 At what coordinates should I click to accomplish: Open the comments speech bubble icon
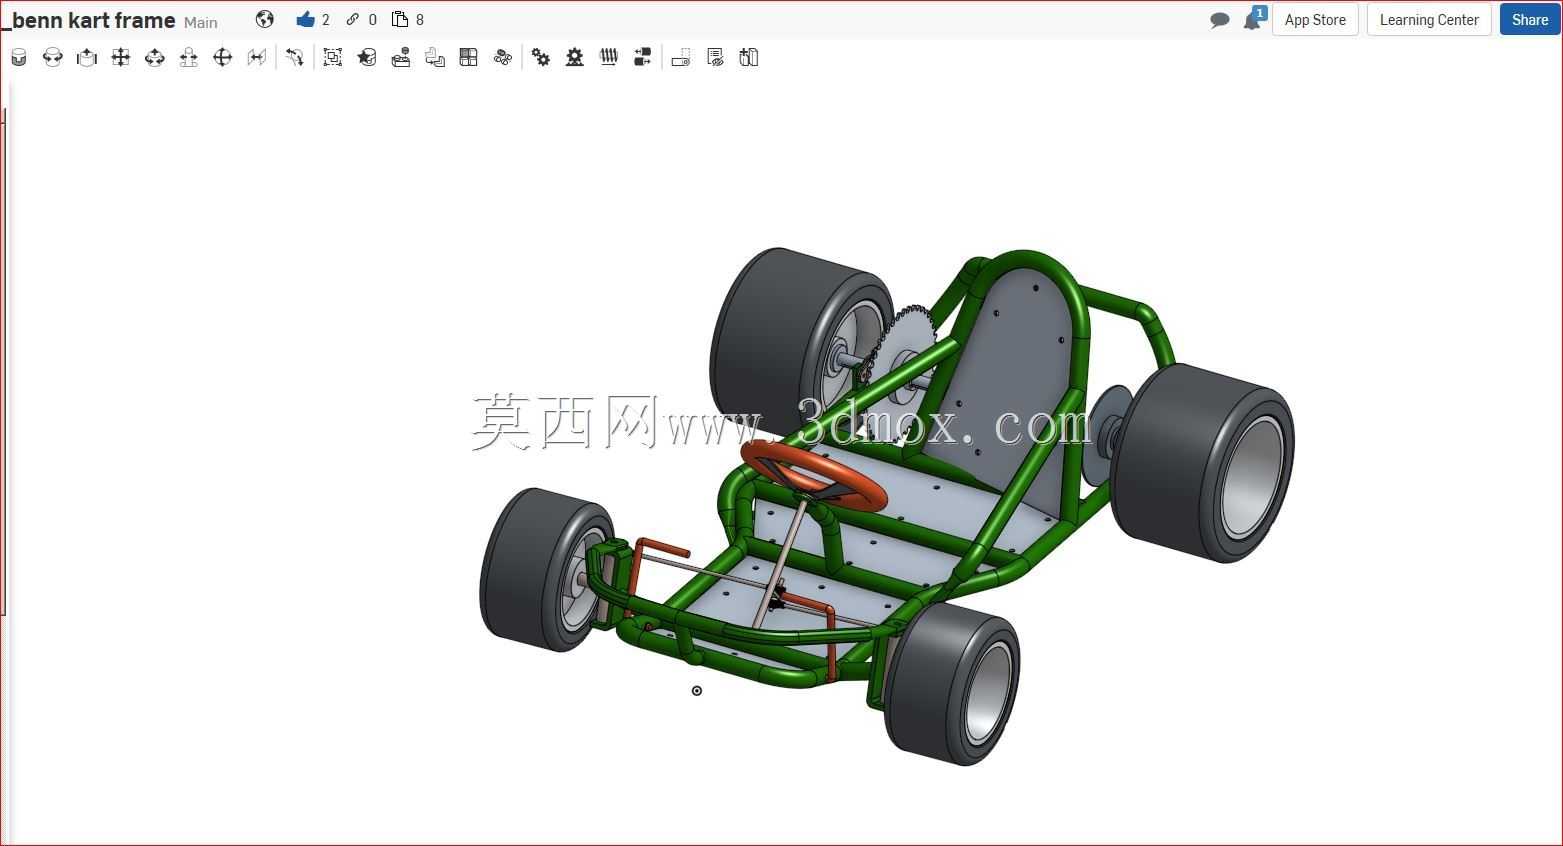point(1220,20)
